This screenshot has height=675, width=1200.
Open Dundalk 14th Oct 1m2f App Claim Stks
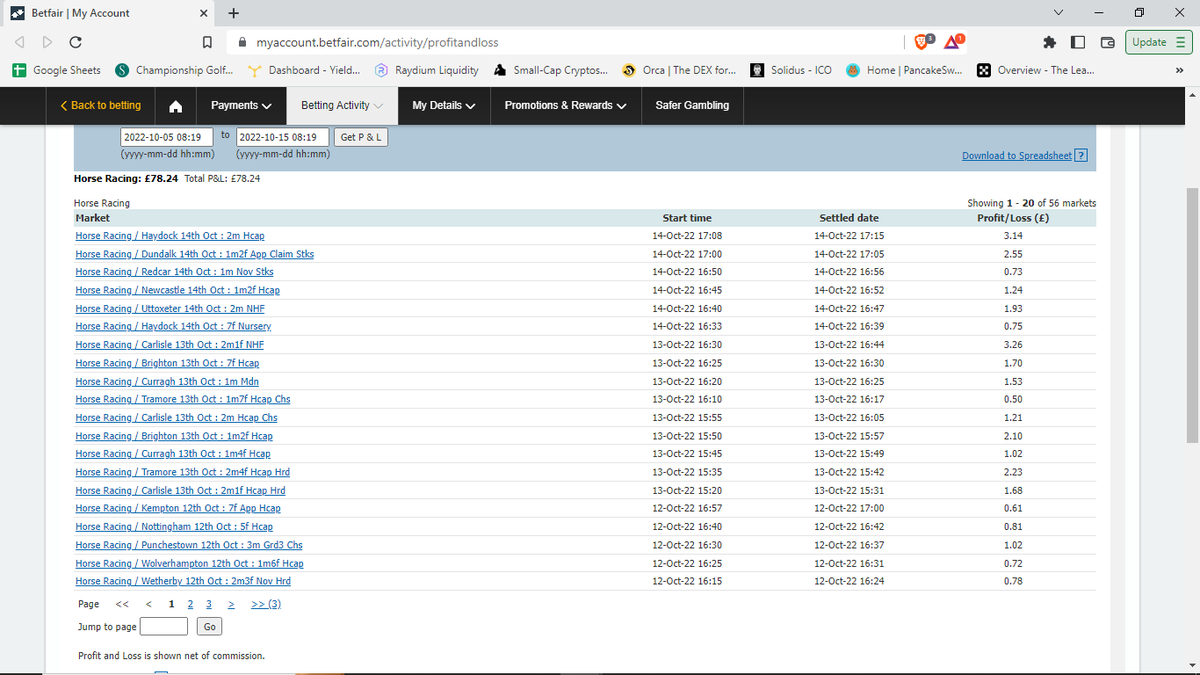(x=195, y=254)
